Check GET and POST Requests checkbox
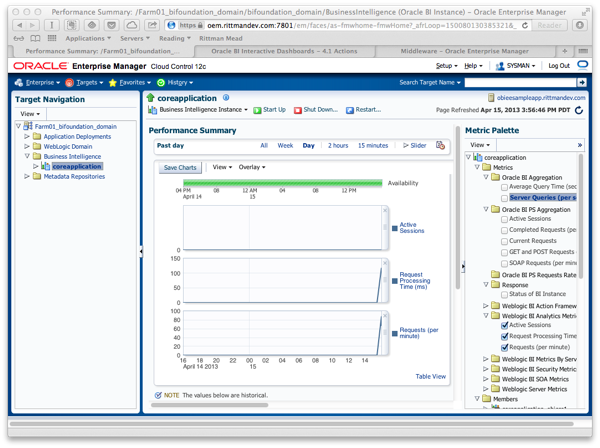The image size is (600, 448). click(504, 253)
